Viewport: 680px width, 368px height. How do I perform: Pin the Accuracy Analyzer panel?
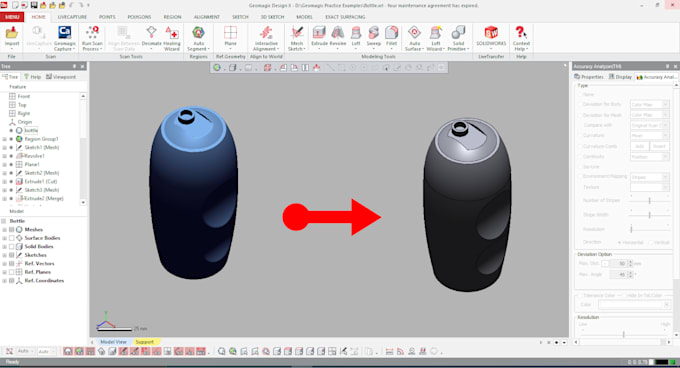667,66
